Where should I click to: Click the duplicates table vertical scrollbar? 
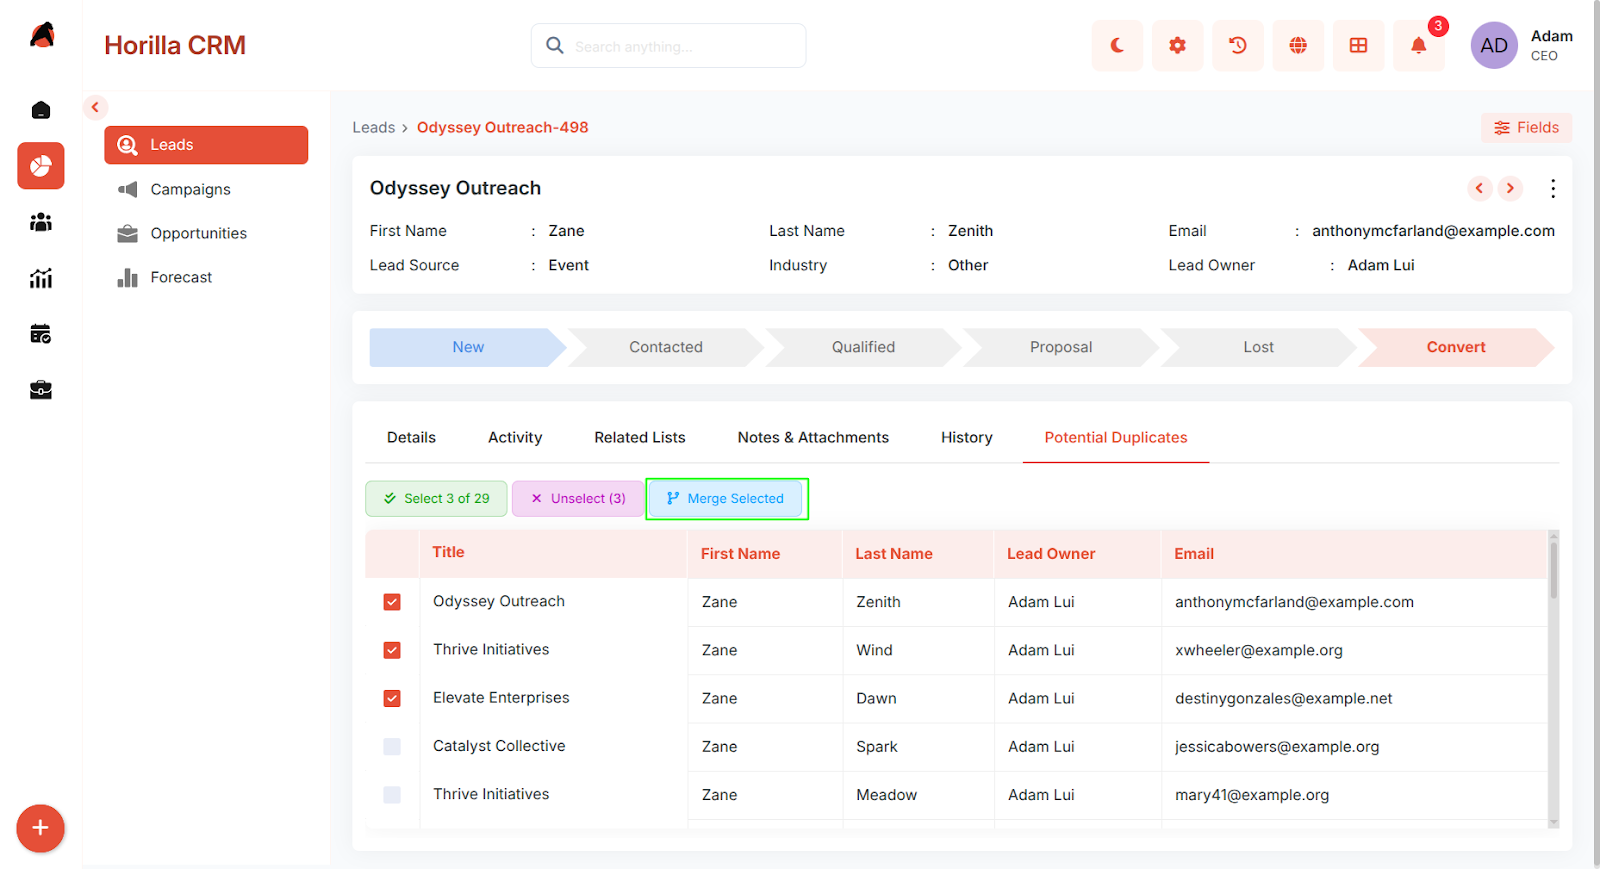[x=1553, y=570]
